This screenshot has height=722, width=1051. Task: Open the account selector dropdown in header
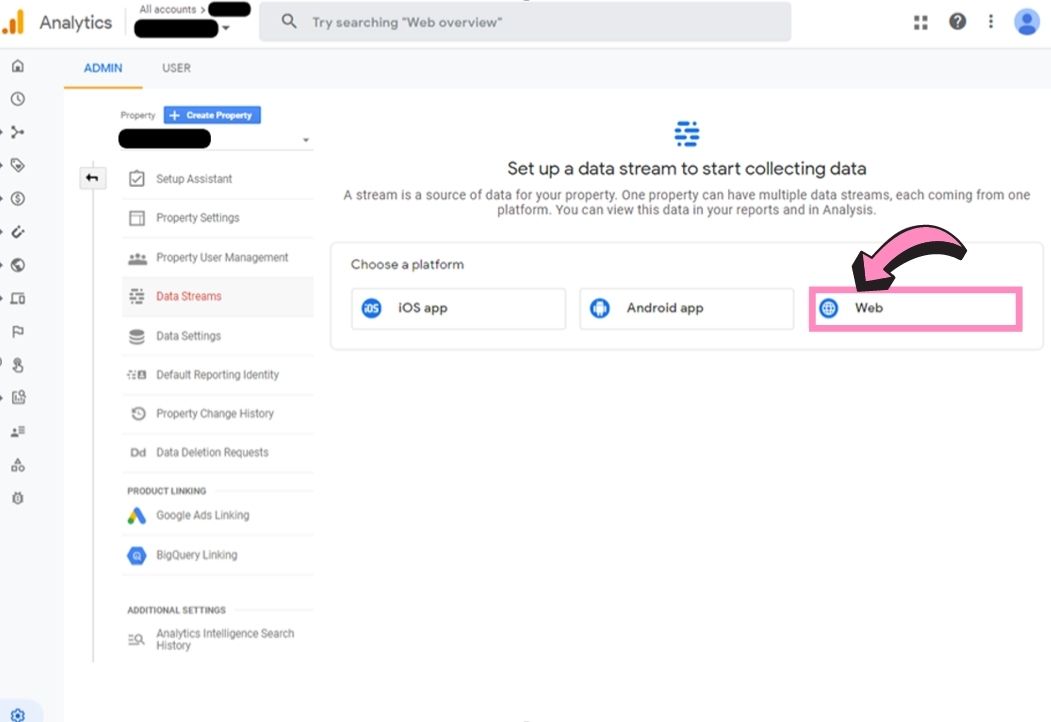tap(226, 28)
